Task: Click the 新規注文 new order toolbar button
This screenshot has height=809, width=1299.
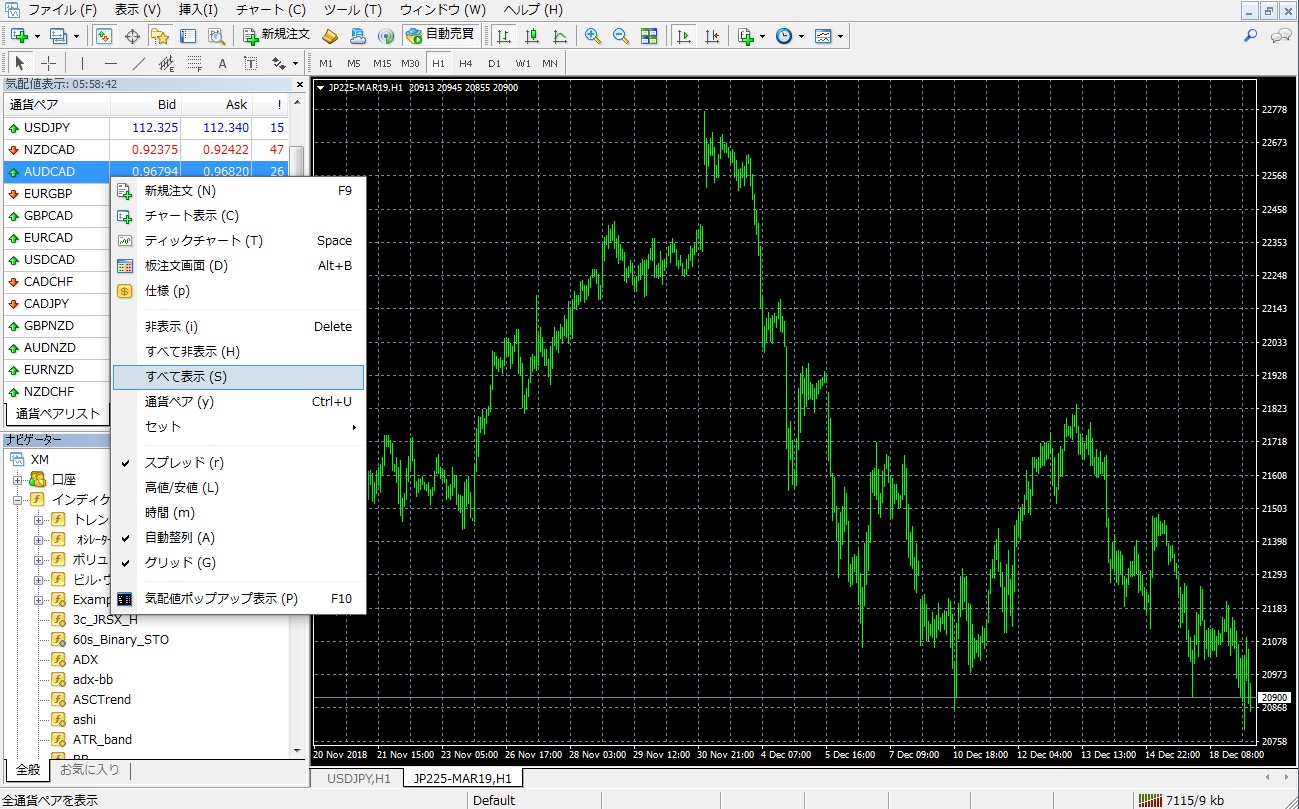Action: pos(277,36)
